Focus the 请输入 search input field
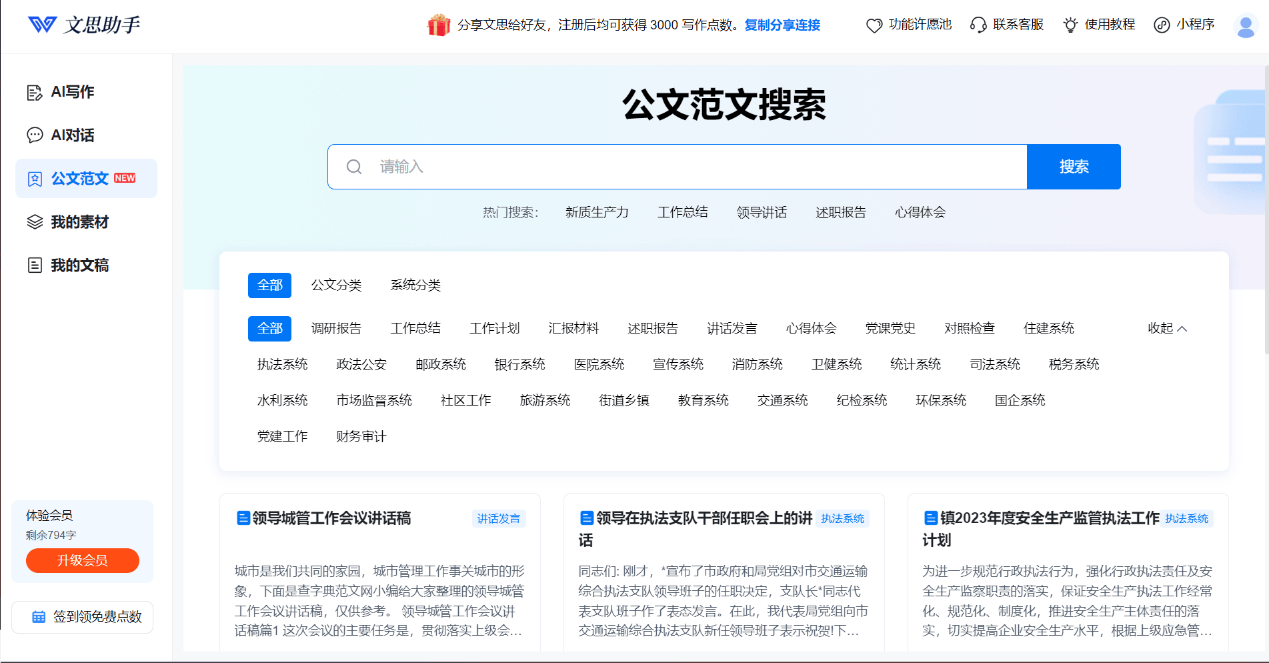 coord(690,167)
